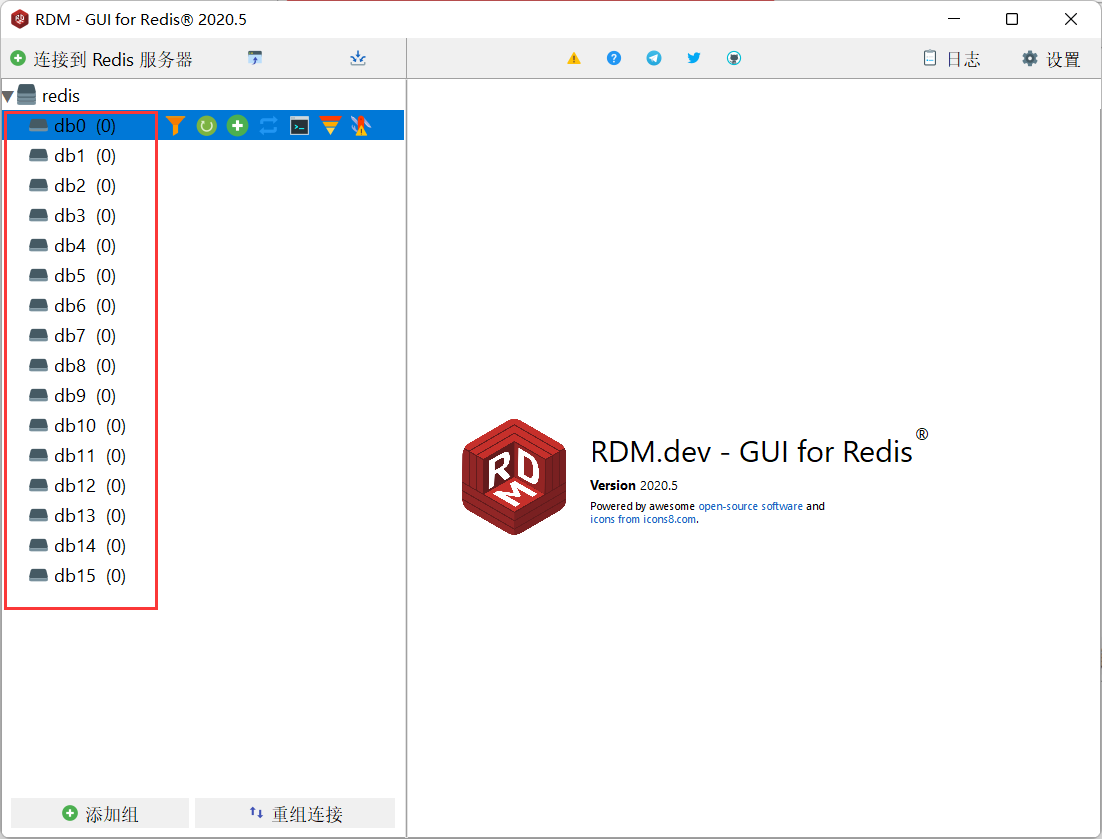Viewport: 1102px width, 839px height.
Task: Add new key with green plus on db0
Action: [238, 126]
